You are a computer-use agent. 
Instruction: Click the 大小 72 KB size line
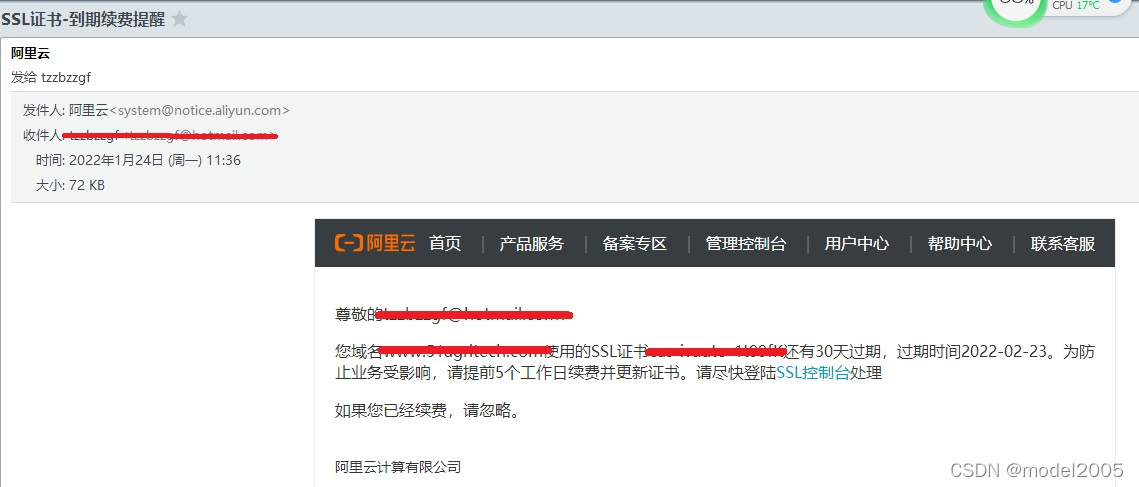70,185
